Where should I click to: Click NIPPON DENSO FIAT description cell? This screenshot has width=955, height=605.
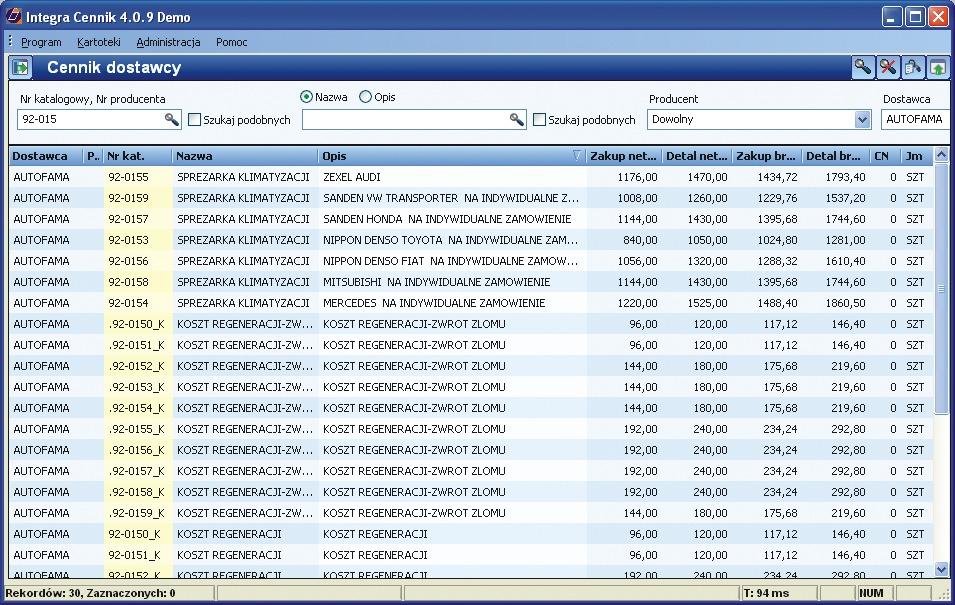click(450, 261)
